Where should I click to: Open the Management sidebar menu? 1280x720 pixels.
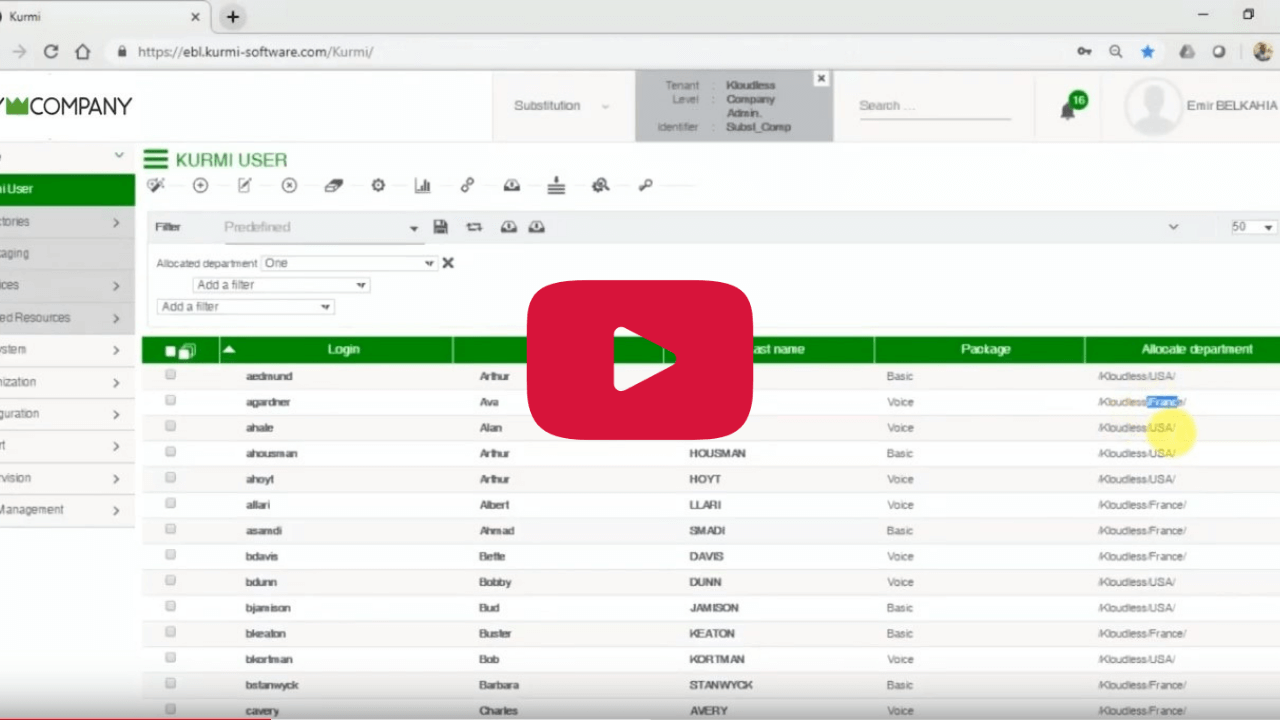(x=67, y=510)
